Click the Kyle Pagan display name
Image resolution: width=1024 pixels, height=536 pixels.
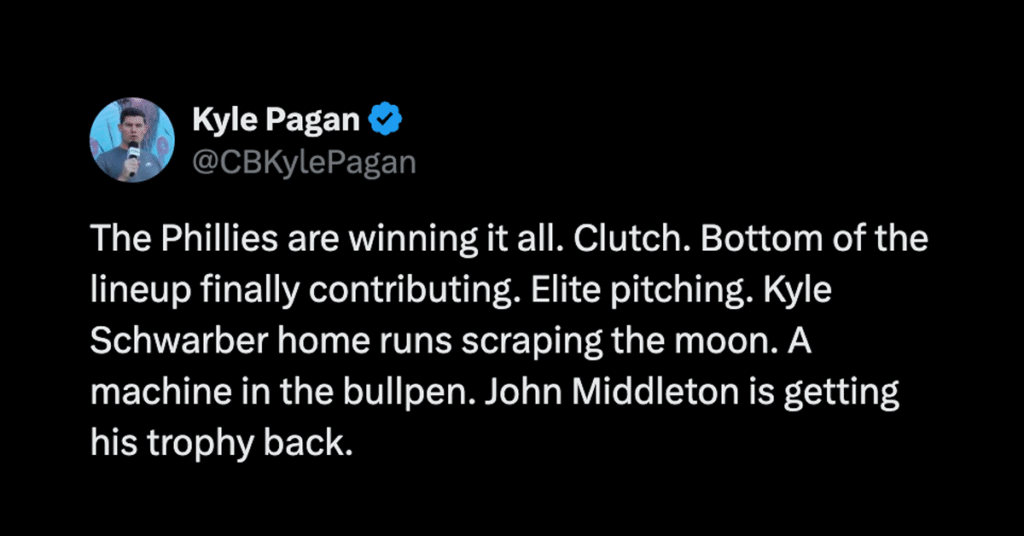[276, 119]
